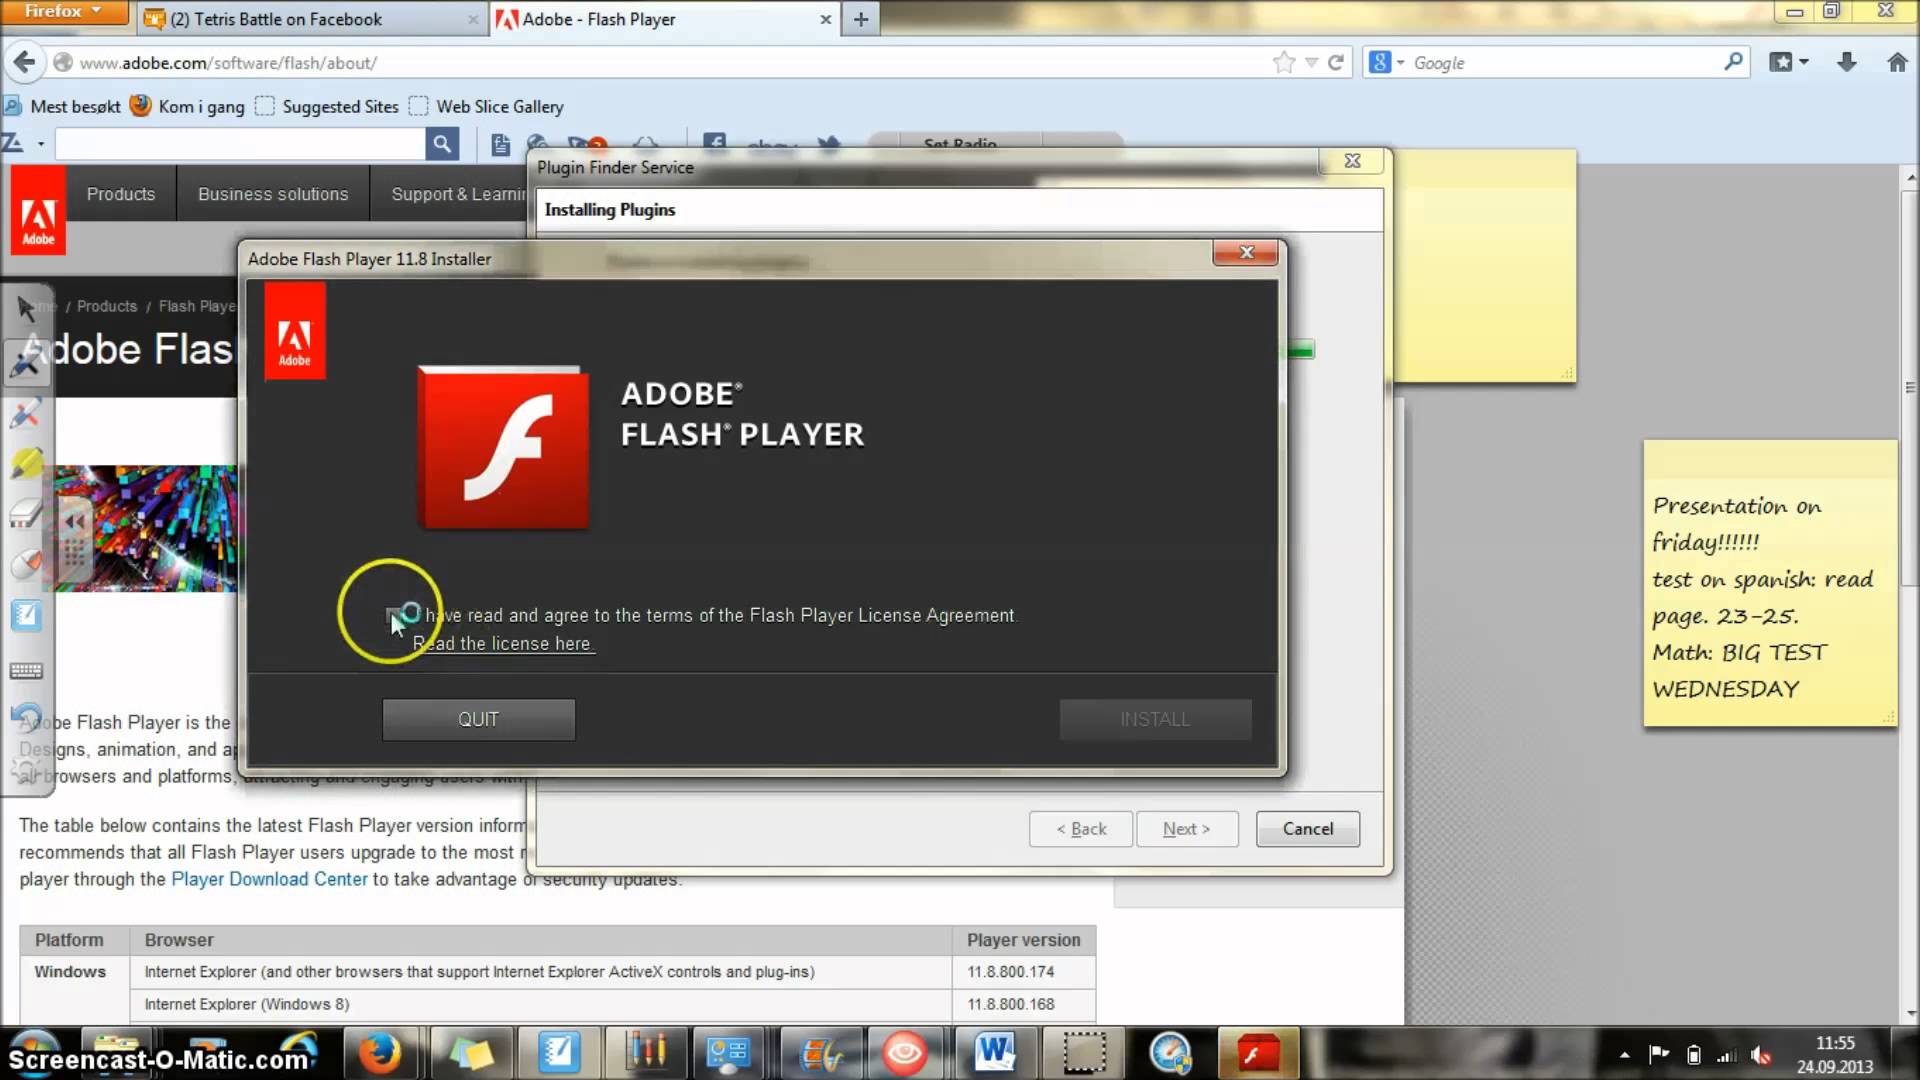Click the Support & Learning menu tab
The image size is (1920, 1080).
click(460, 194)
